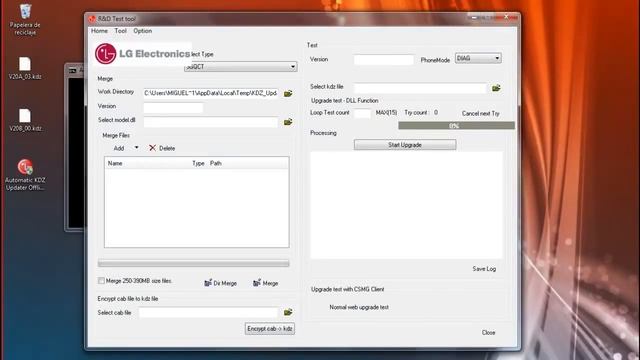Browse for model dll file icon
The height and width of the screenshot is (360, 640).
pos(288,122)
